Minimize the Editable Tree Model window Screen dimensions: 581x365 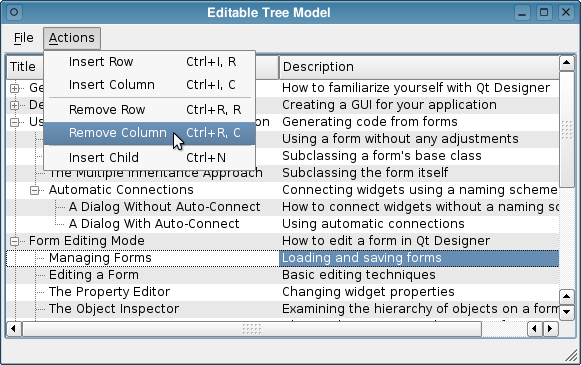point(522,13)
